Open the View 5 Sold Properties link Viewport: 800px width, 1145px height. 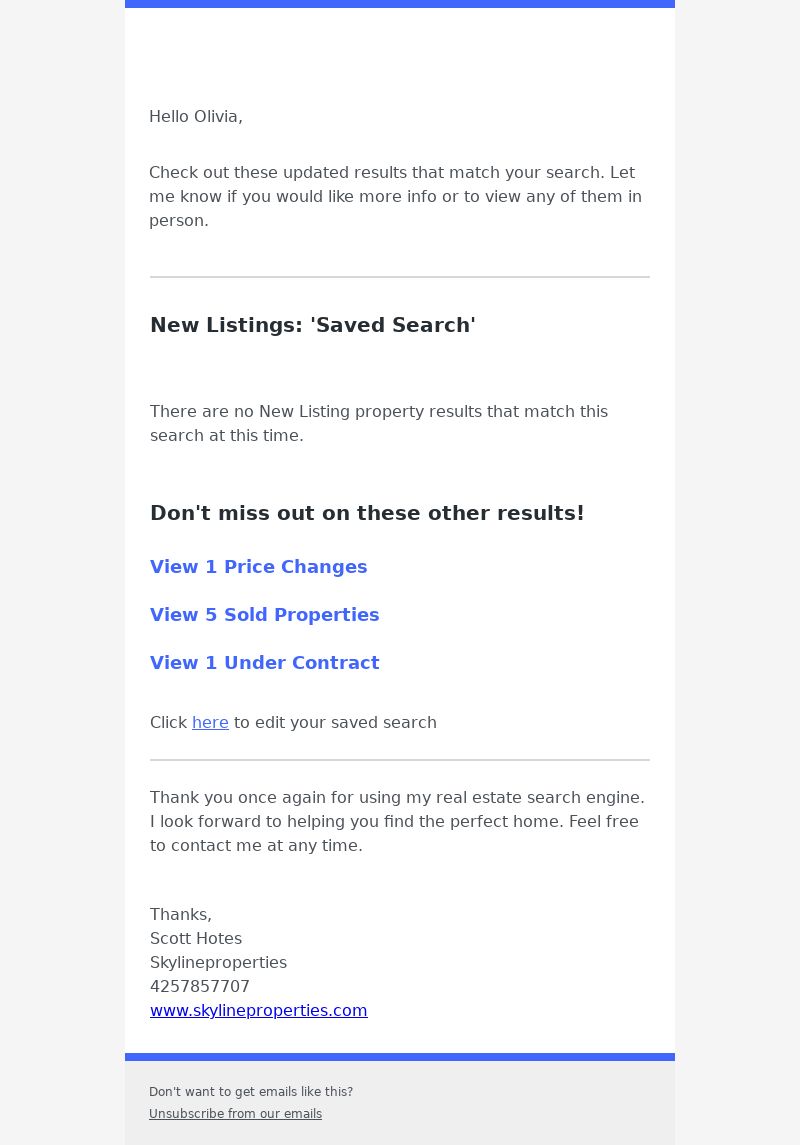[264, 615]
